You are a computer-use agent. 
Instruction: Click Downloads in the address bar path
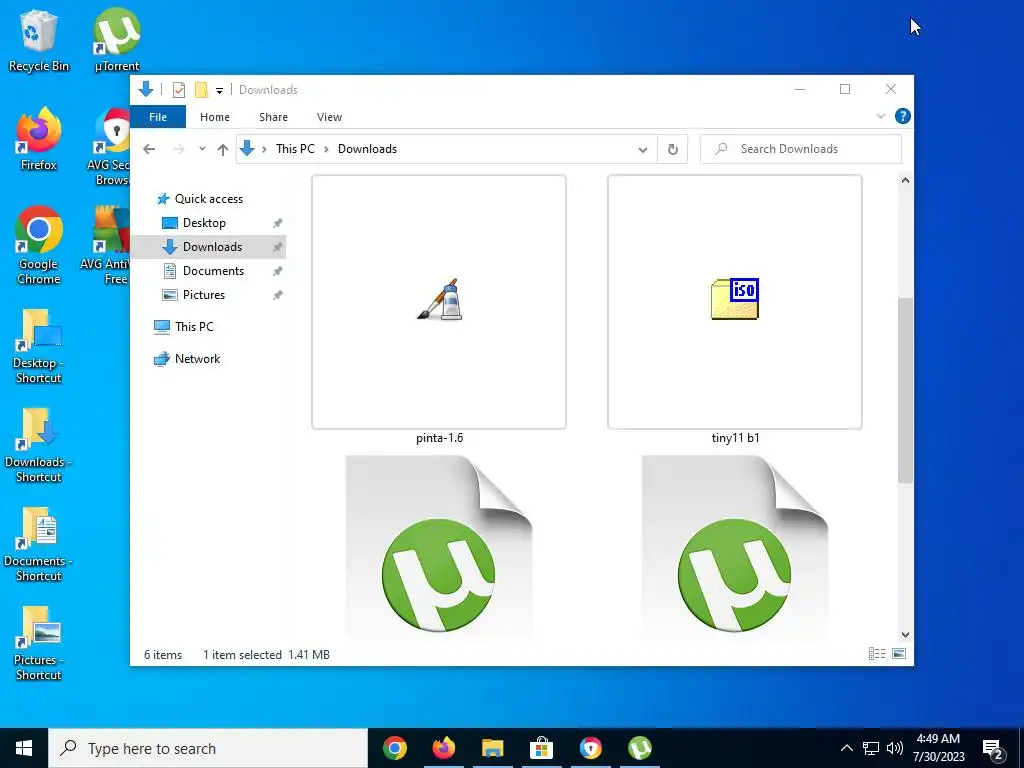click(367, 149)
